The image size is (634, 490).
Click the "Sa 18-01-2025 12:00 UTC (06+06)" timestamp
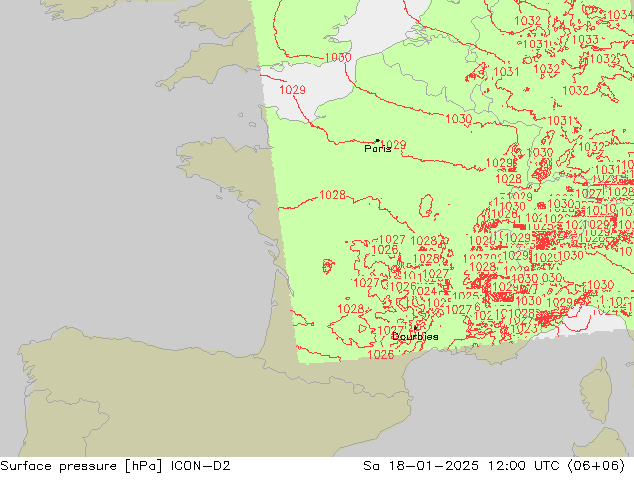point(494,466)
